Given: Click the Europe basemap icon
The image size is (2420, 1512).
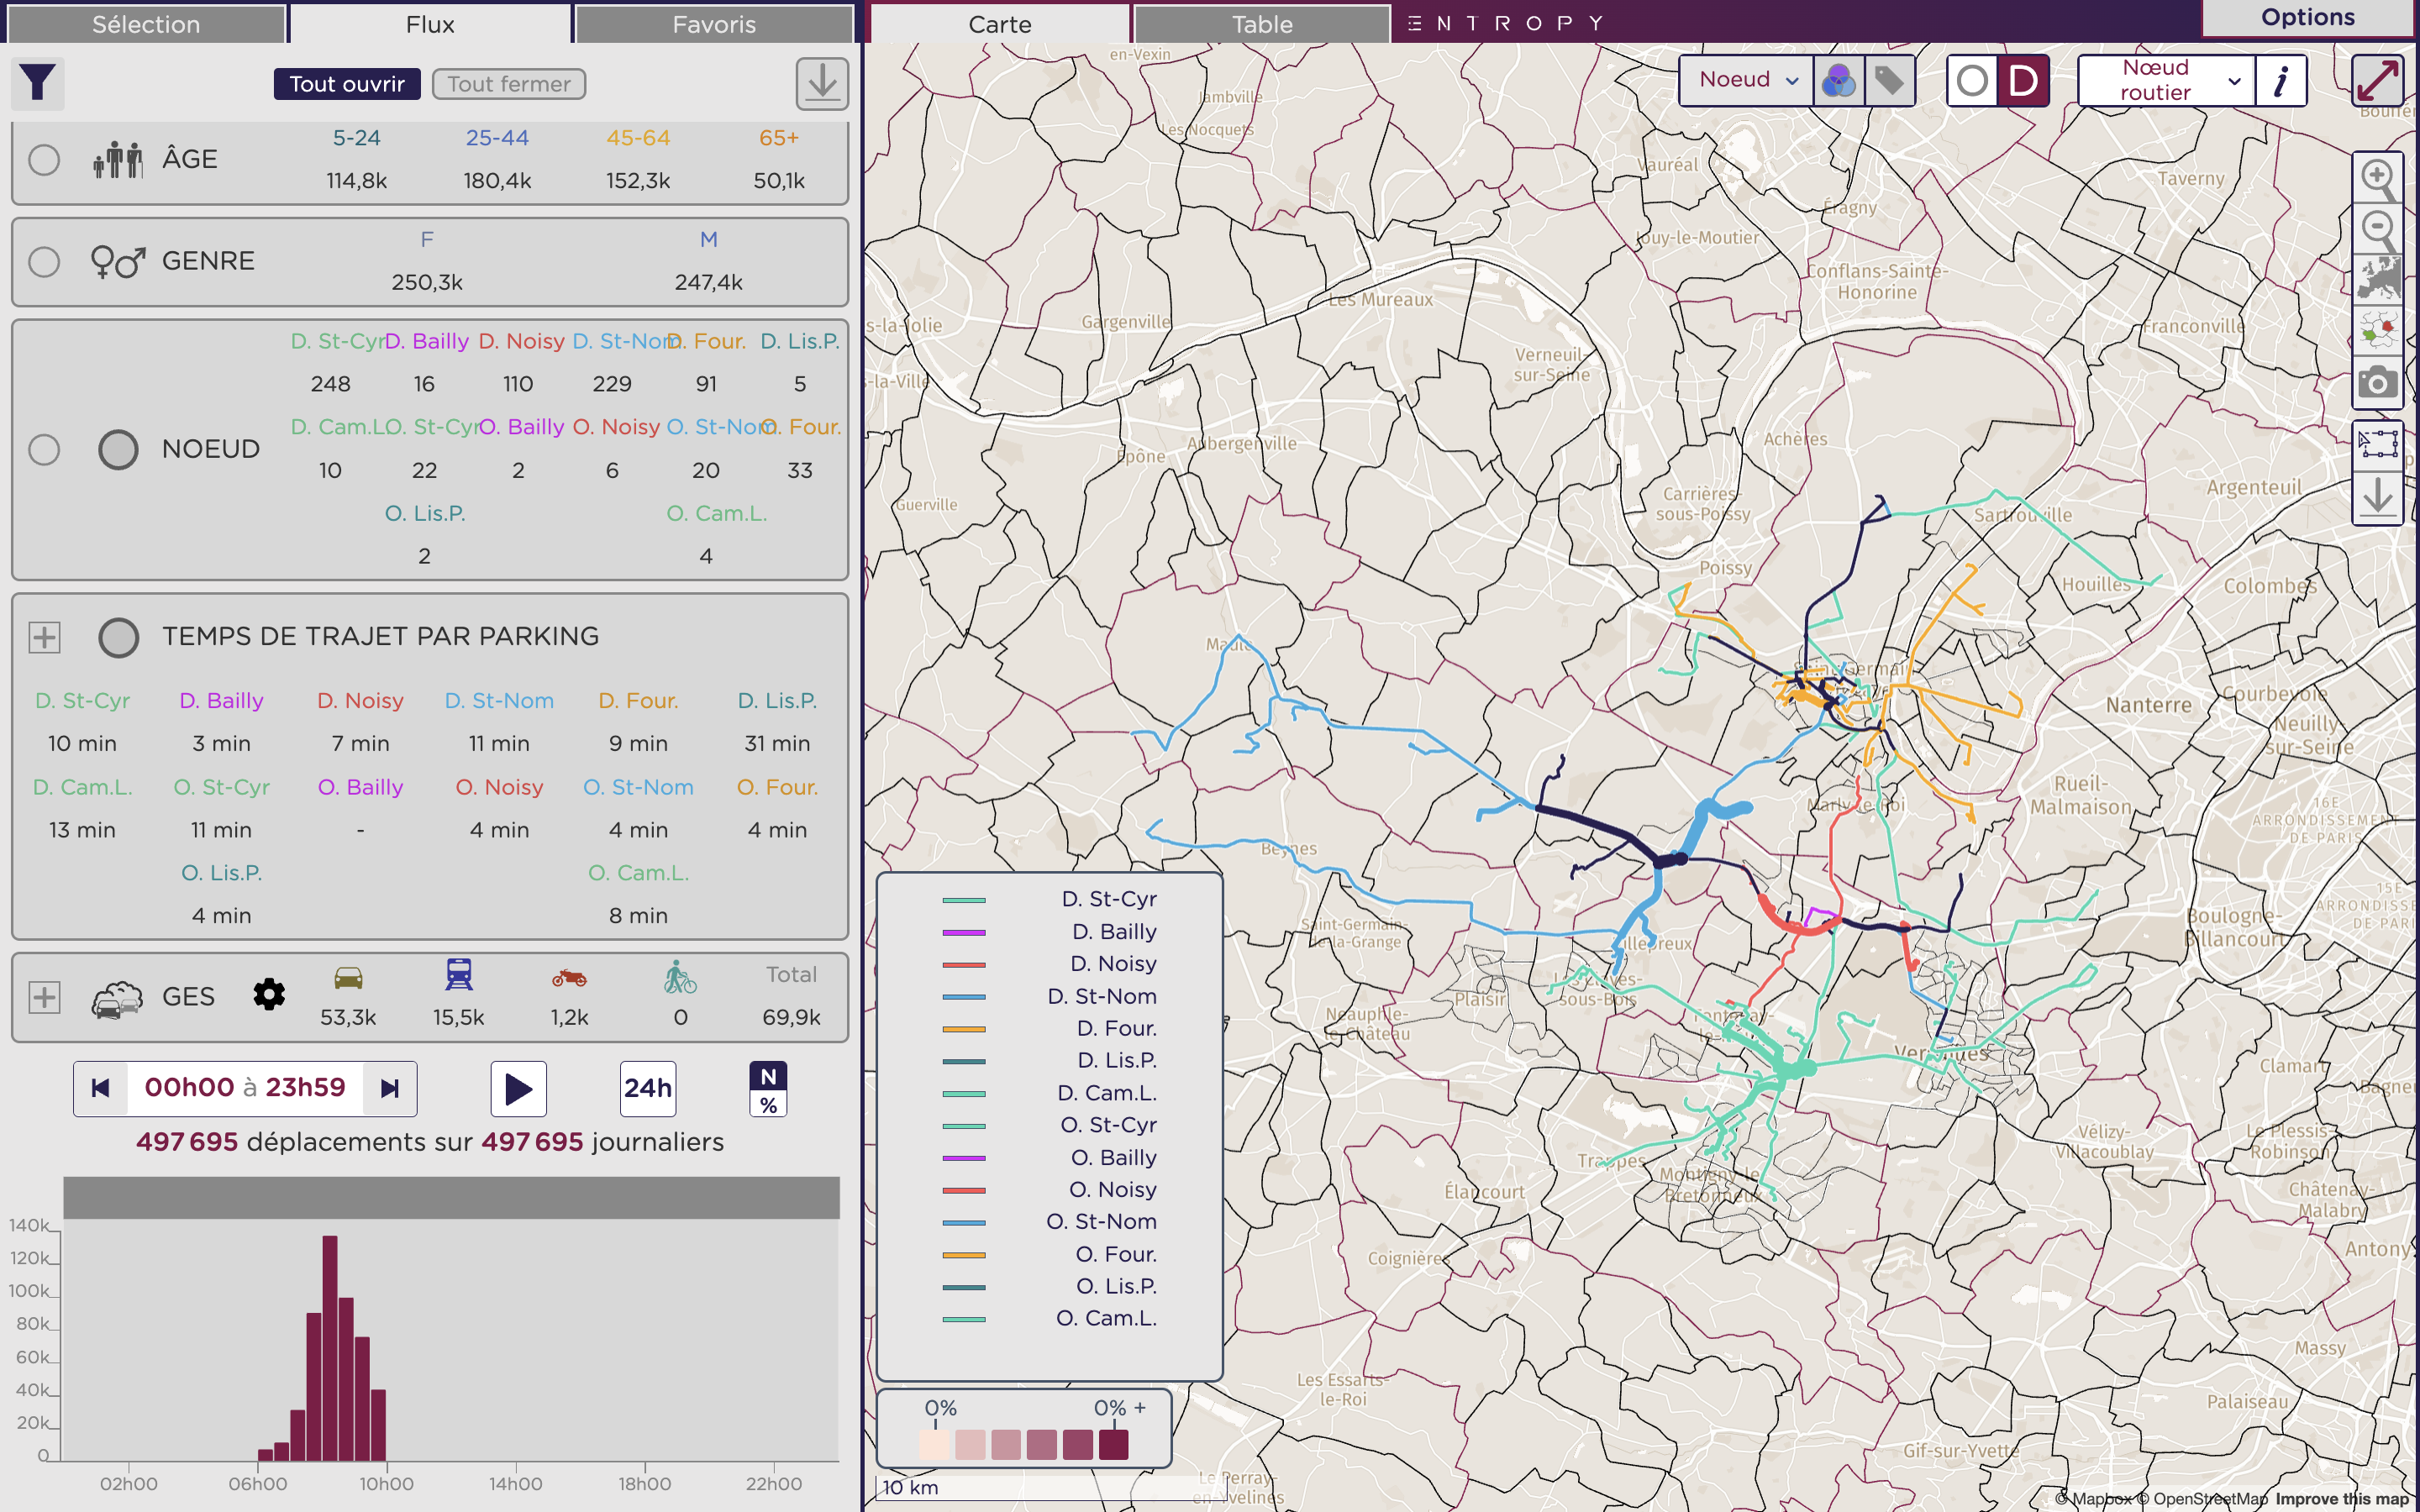Looking at the screenshot, I should [2378, 280].
